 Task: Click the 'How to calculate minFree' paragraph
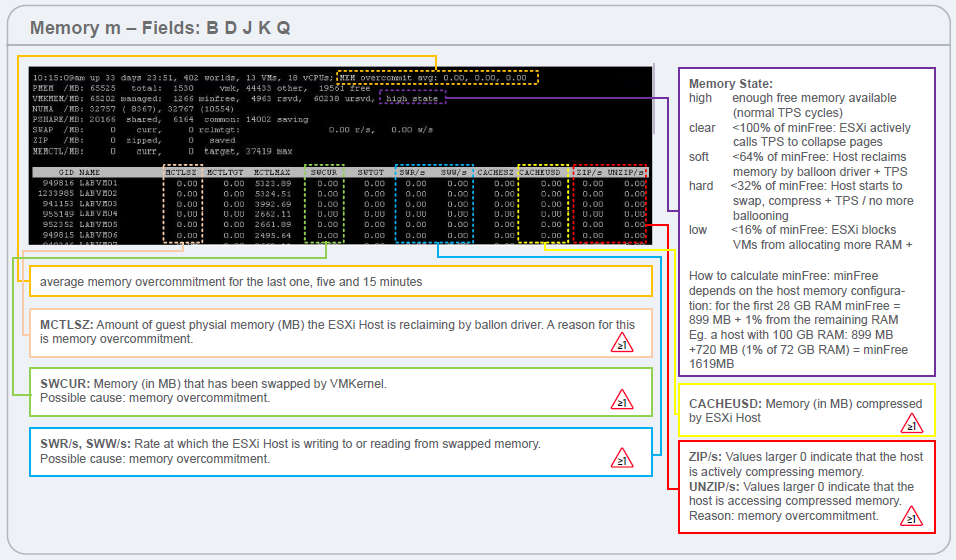(798, 320)
